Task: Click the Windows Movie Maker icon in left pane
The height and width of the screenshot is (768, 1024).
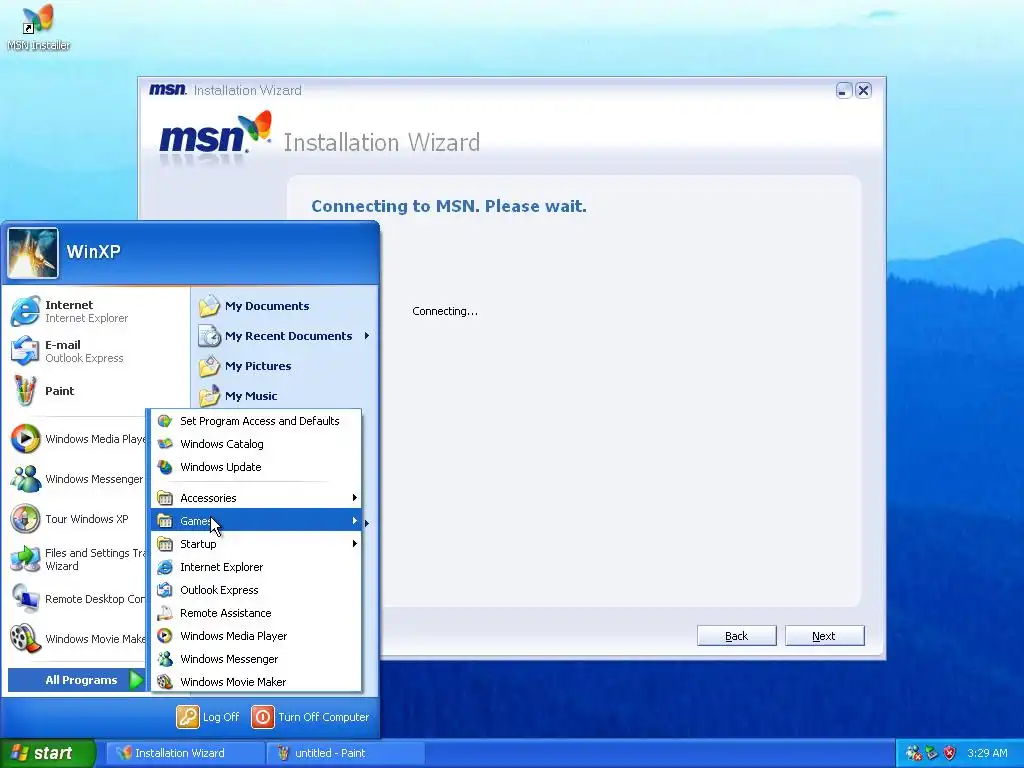Action: coord(25,639)
